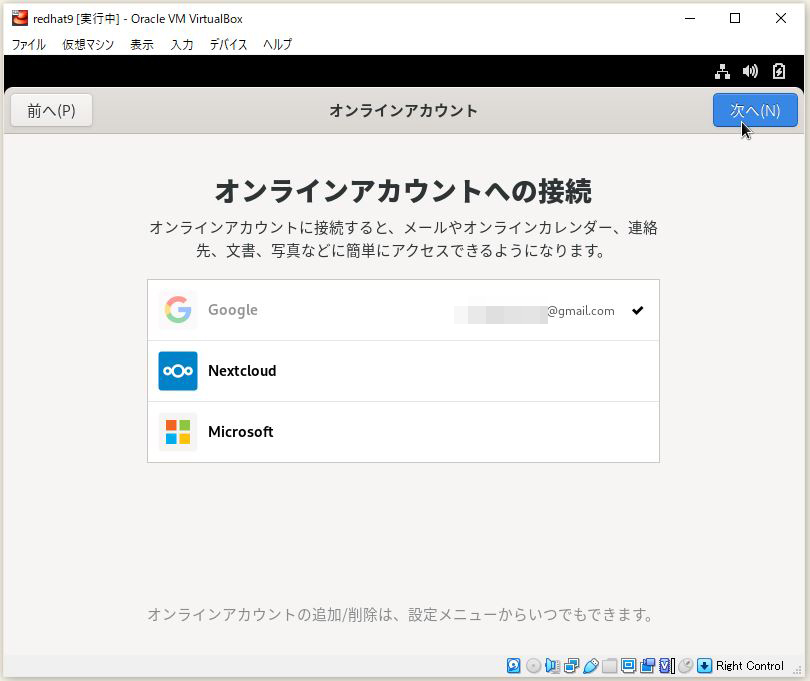The width and height of the screenshot is (810, 681).
Task: Open the デバイス menu
Action: click(x=228, y=44)
